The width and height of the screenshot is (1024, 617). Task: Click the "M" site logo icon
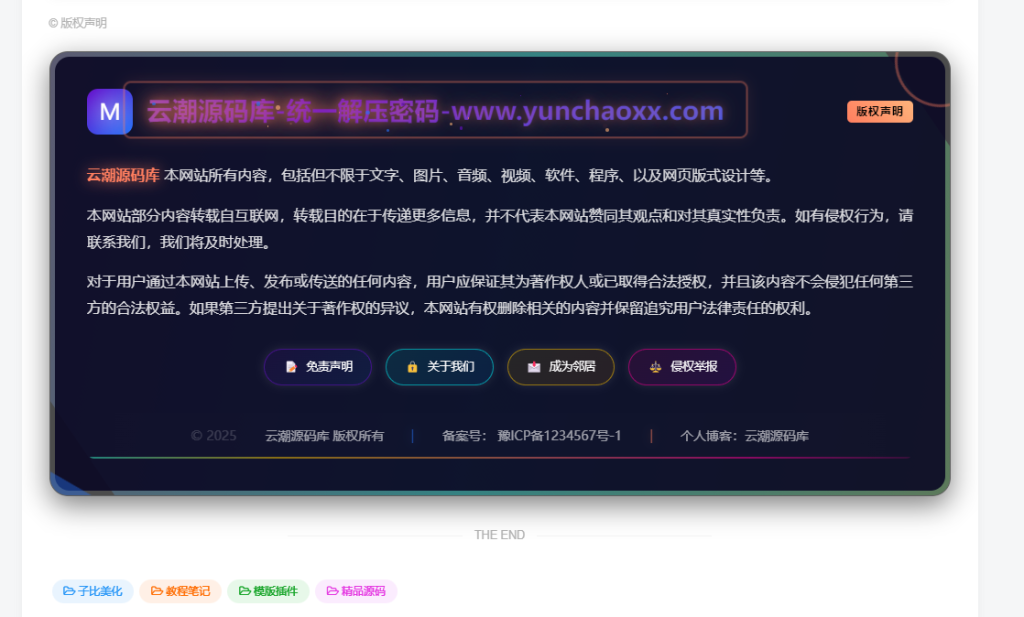109,111
